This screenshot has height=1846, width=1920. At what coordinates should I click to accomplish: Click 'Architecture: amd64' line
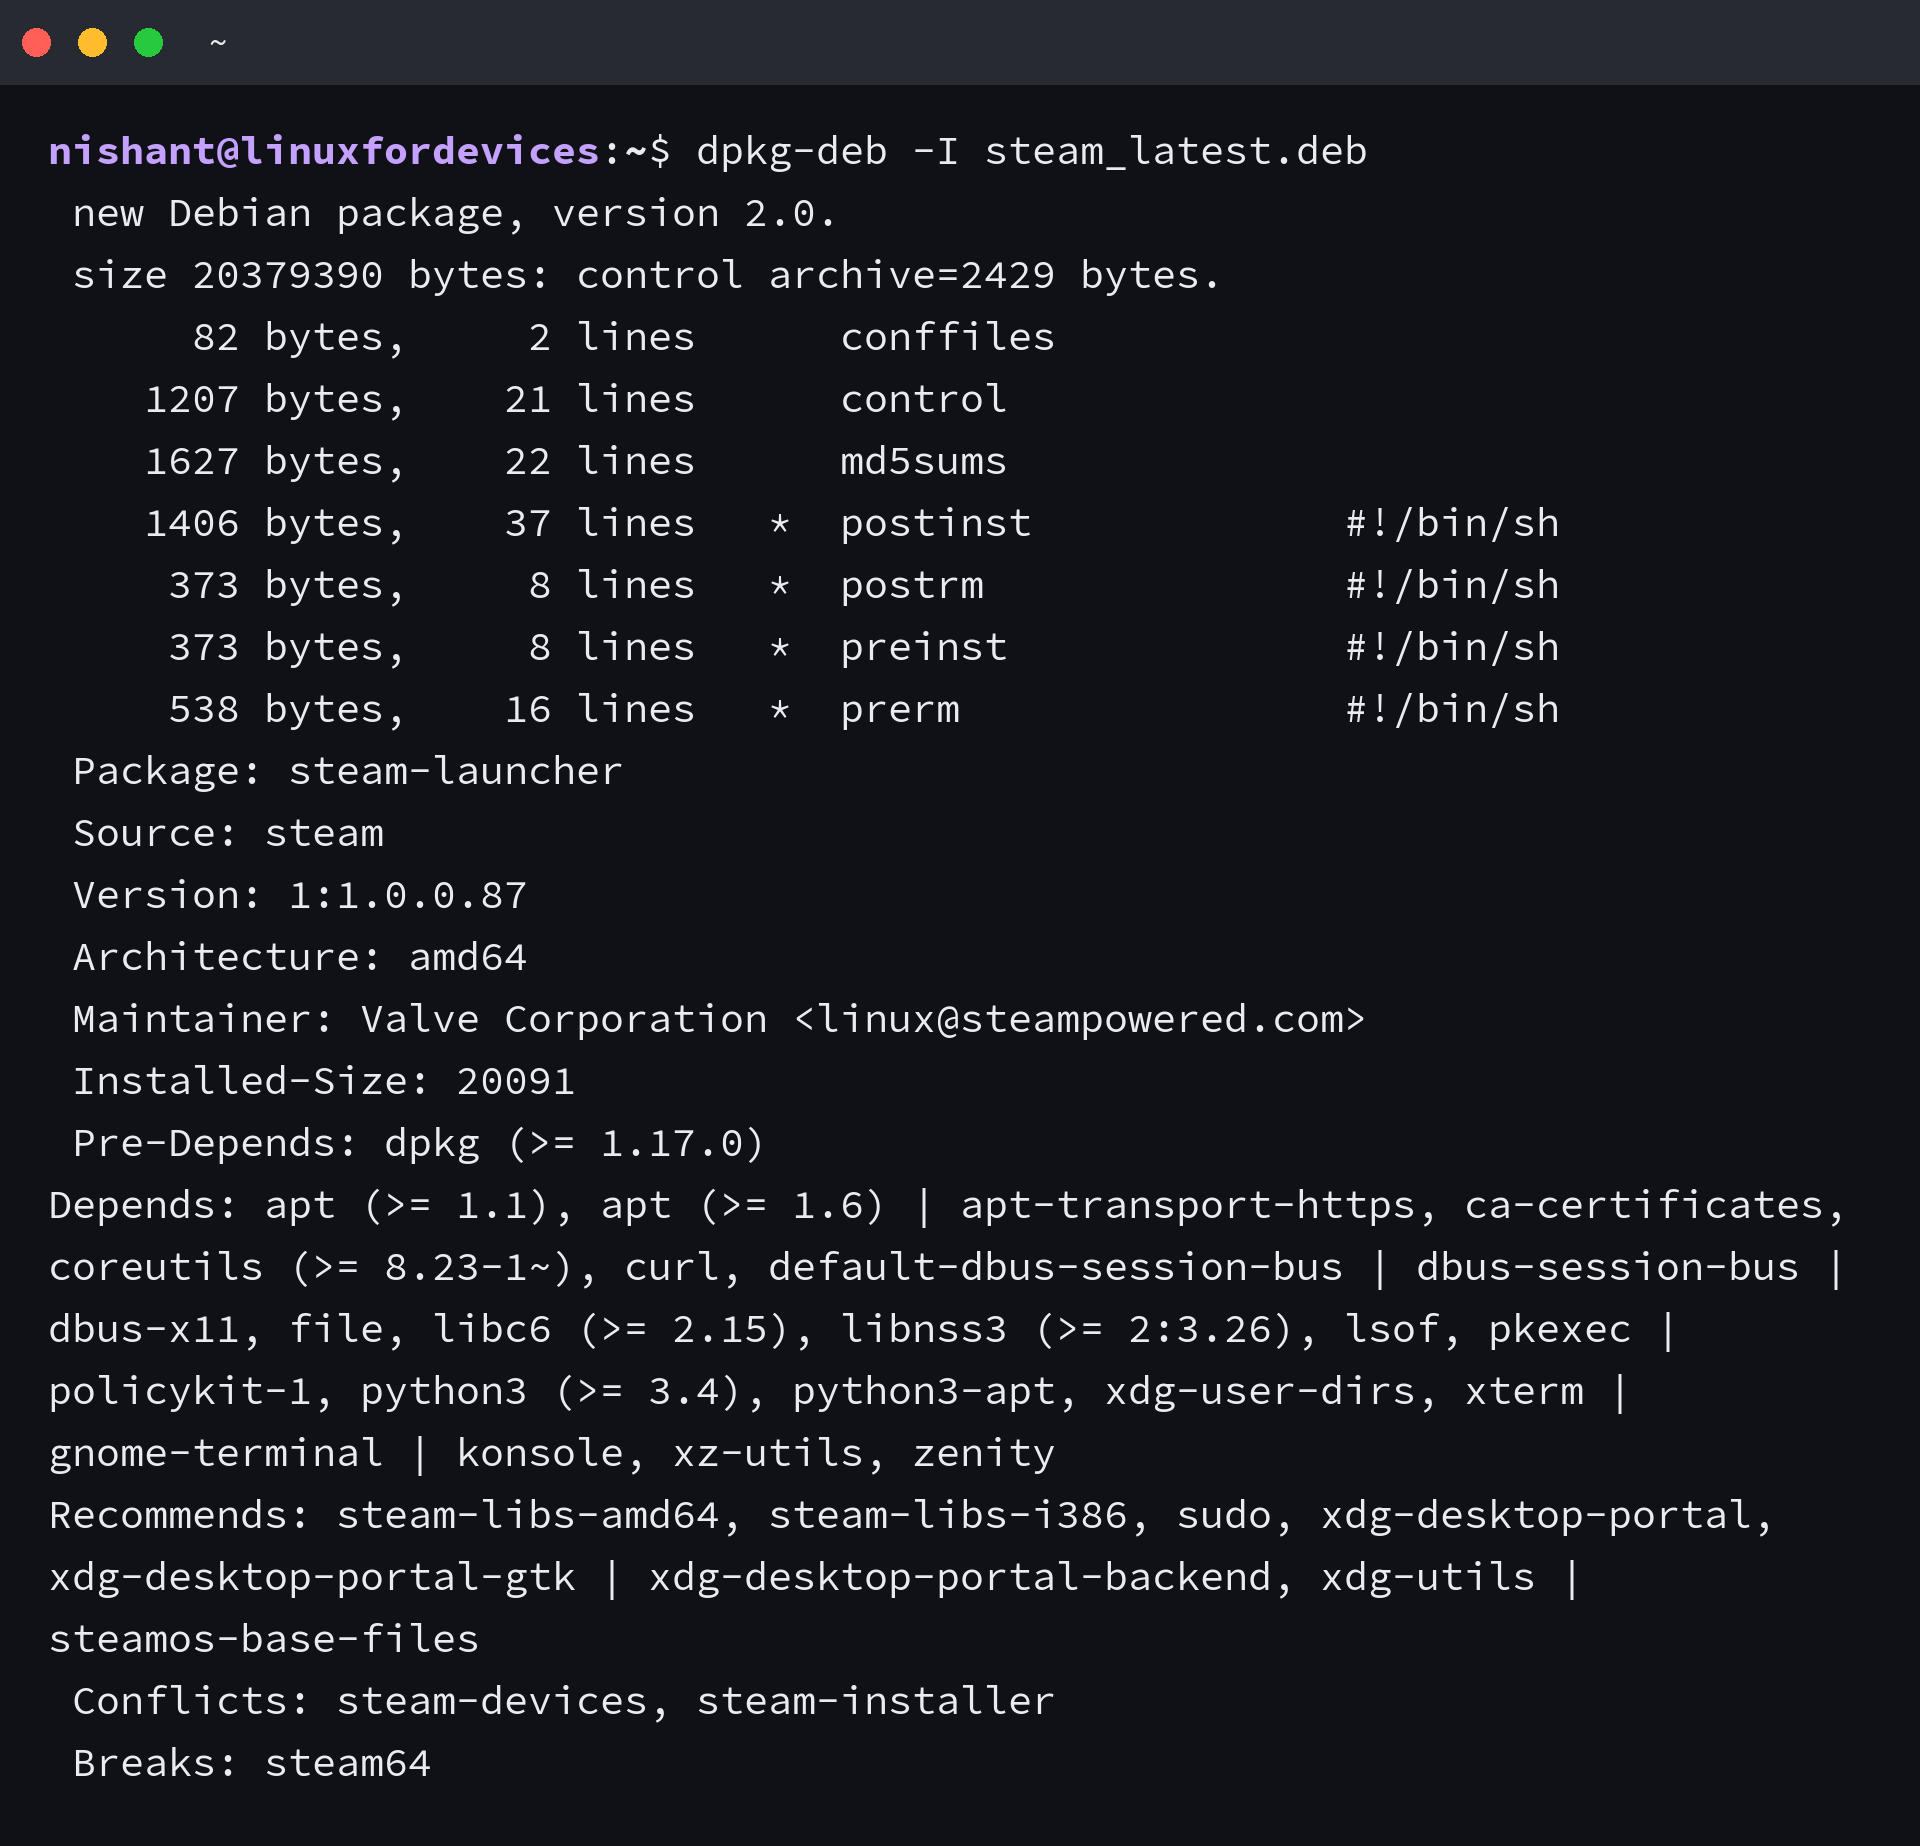click(300, 957)
